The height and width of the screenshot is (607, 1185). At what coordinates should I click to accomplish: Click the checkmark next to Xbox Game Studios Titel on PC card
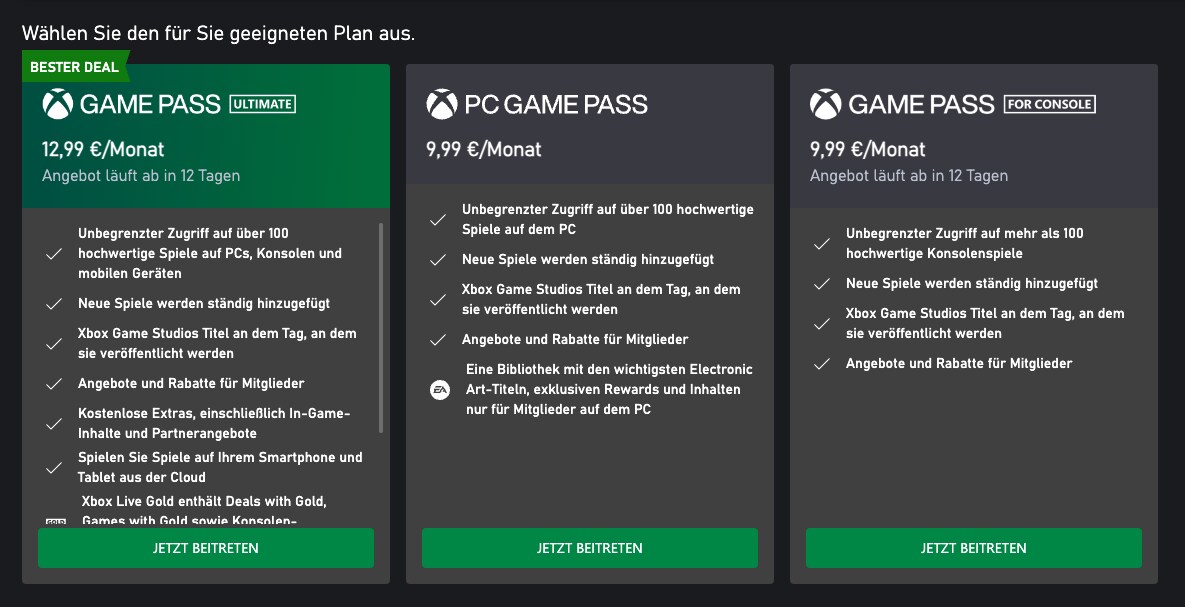point(438,299)
